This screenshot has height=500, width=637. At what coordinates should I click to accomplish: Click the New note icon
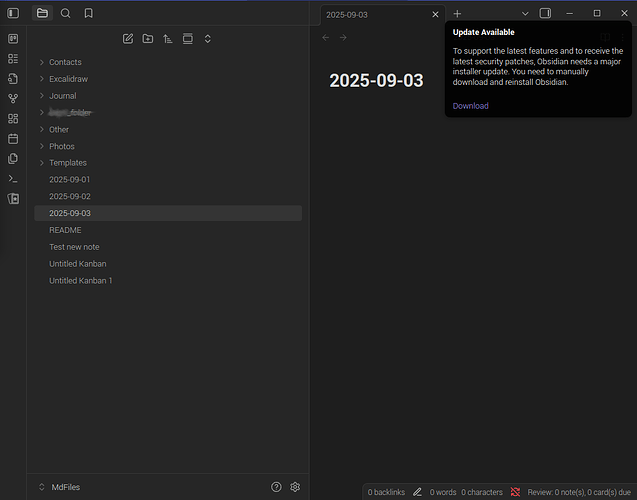coord(128,39)
